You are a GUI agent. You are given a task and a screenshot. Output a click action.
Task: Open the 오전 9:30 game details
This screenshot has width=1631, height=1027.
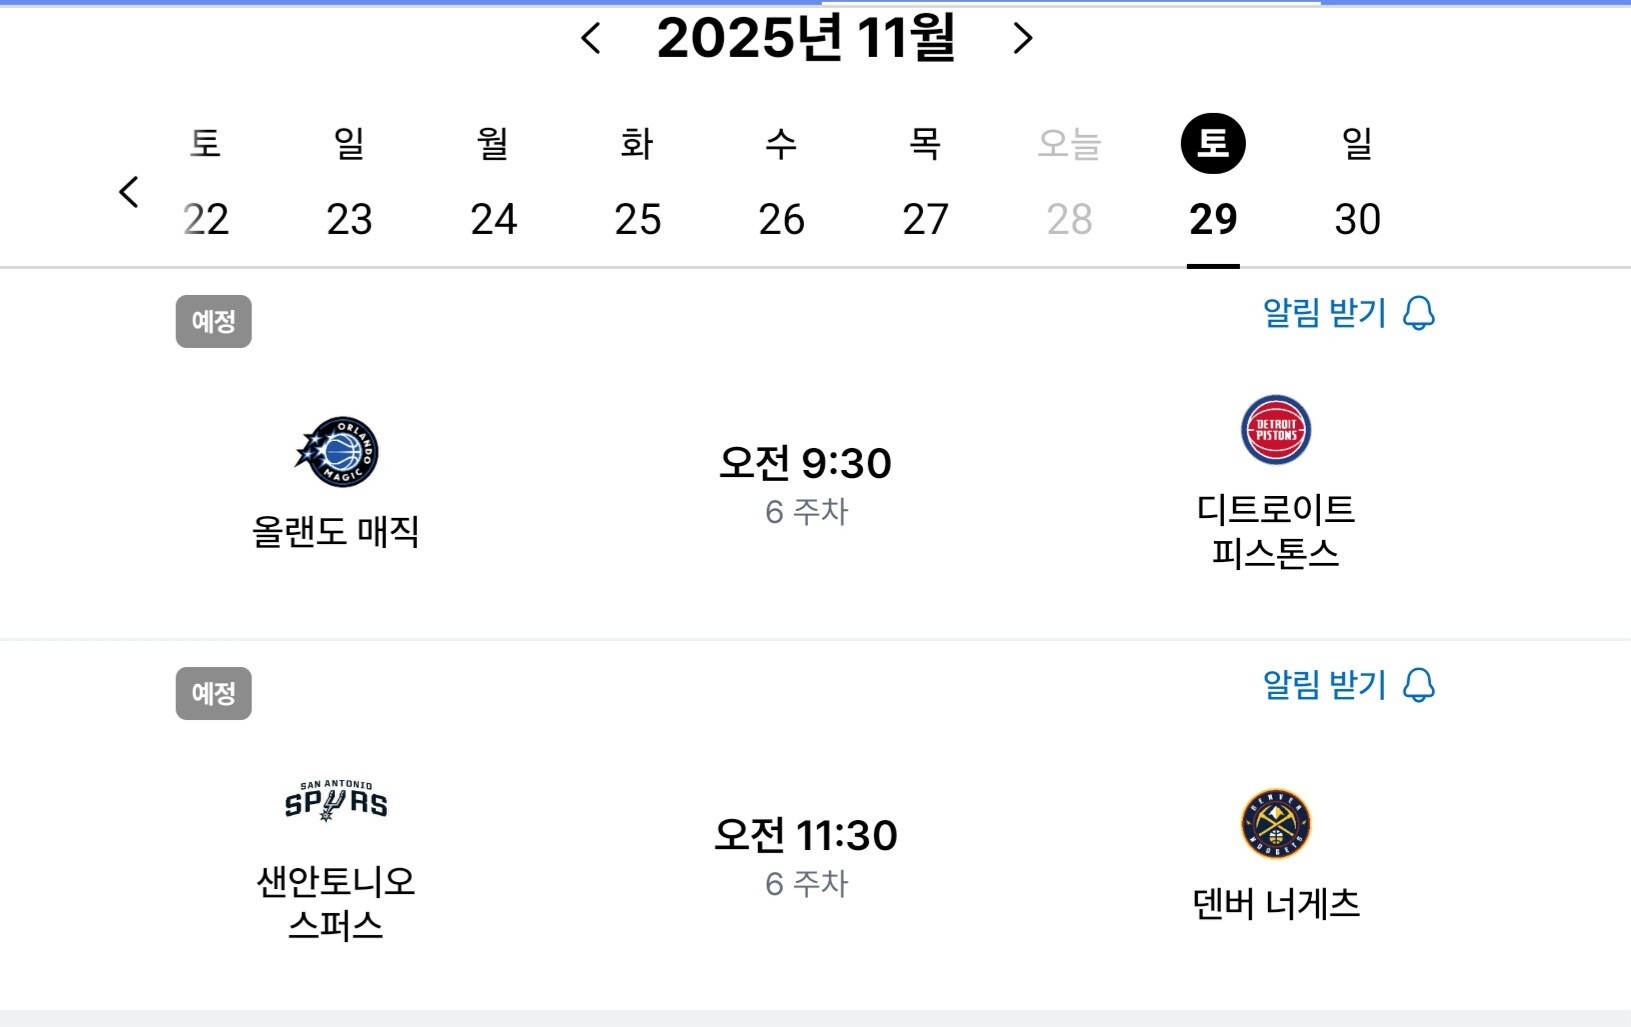[805, 464]
